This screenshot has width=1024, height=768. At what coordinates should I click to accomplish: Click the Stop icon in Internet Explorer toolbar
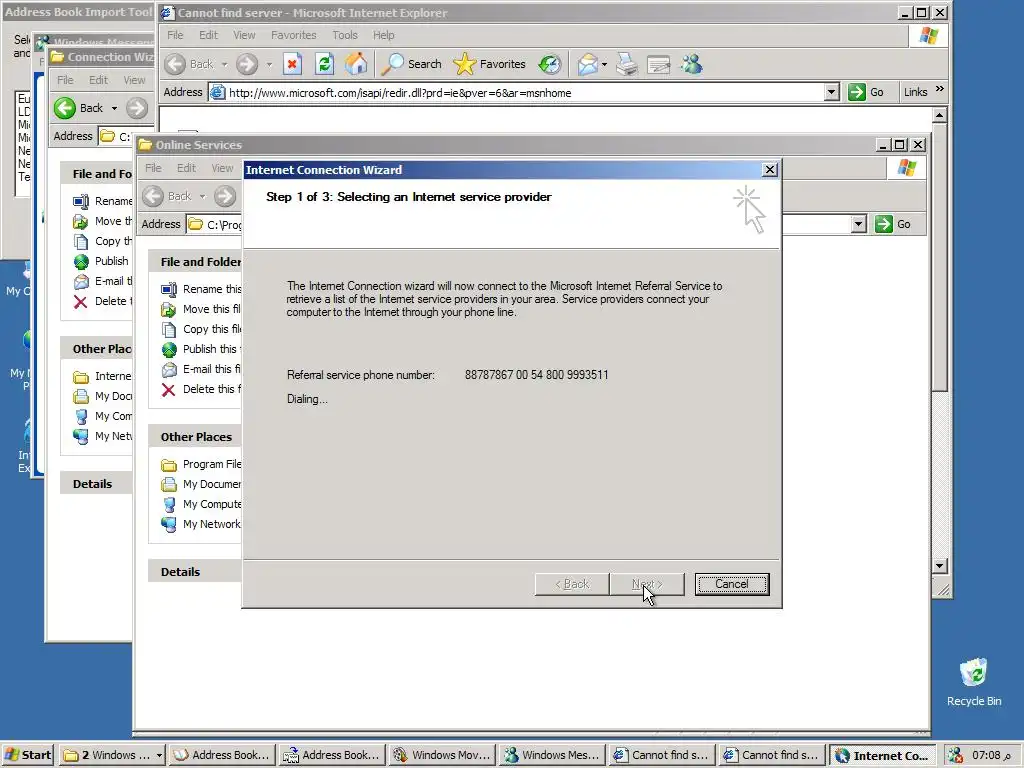[292, 64]
